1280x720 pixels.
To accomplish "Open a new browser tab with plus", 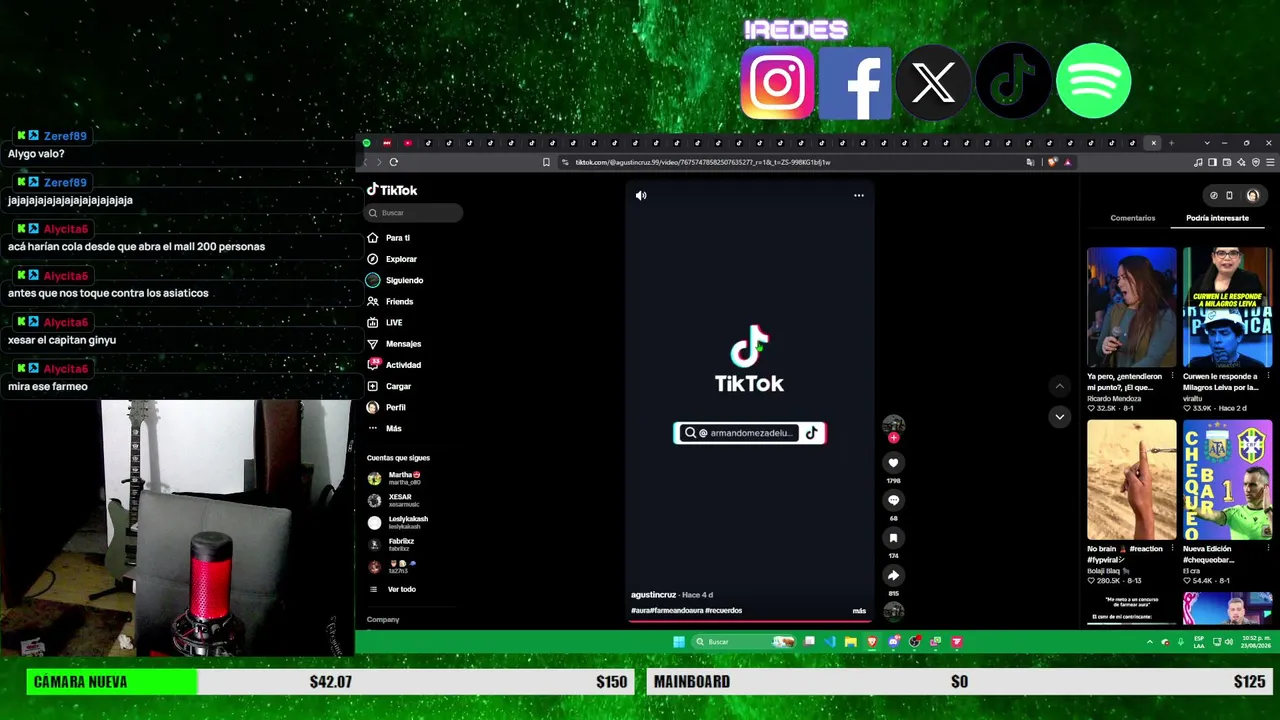I will (1171, 143).
